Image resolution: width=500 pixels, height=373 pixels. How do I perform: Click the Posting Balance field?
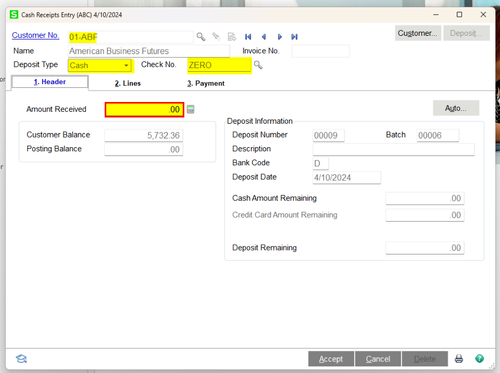tap(144, 149)
